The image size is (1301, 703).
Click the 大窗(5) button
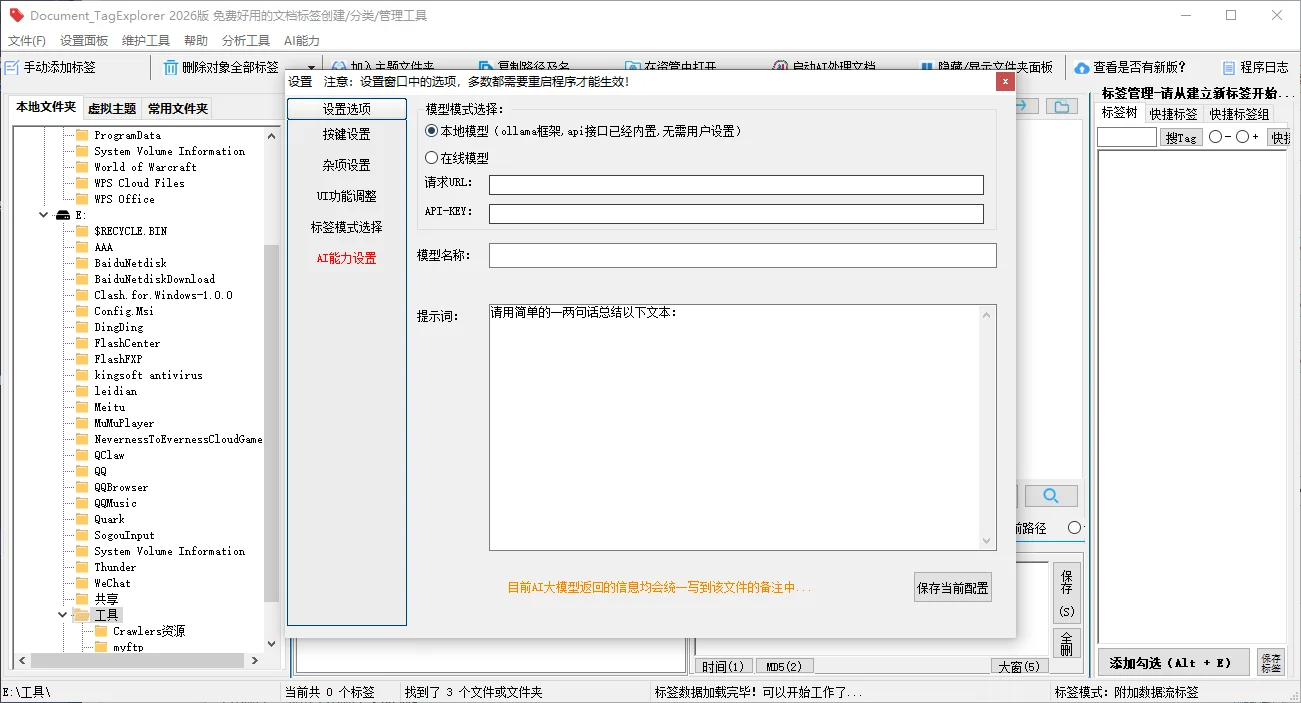(1019, 666)
